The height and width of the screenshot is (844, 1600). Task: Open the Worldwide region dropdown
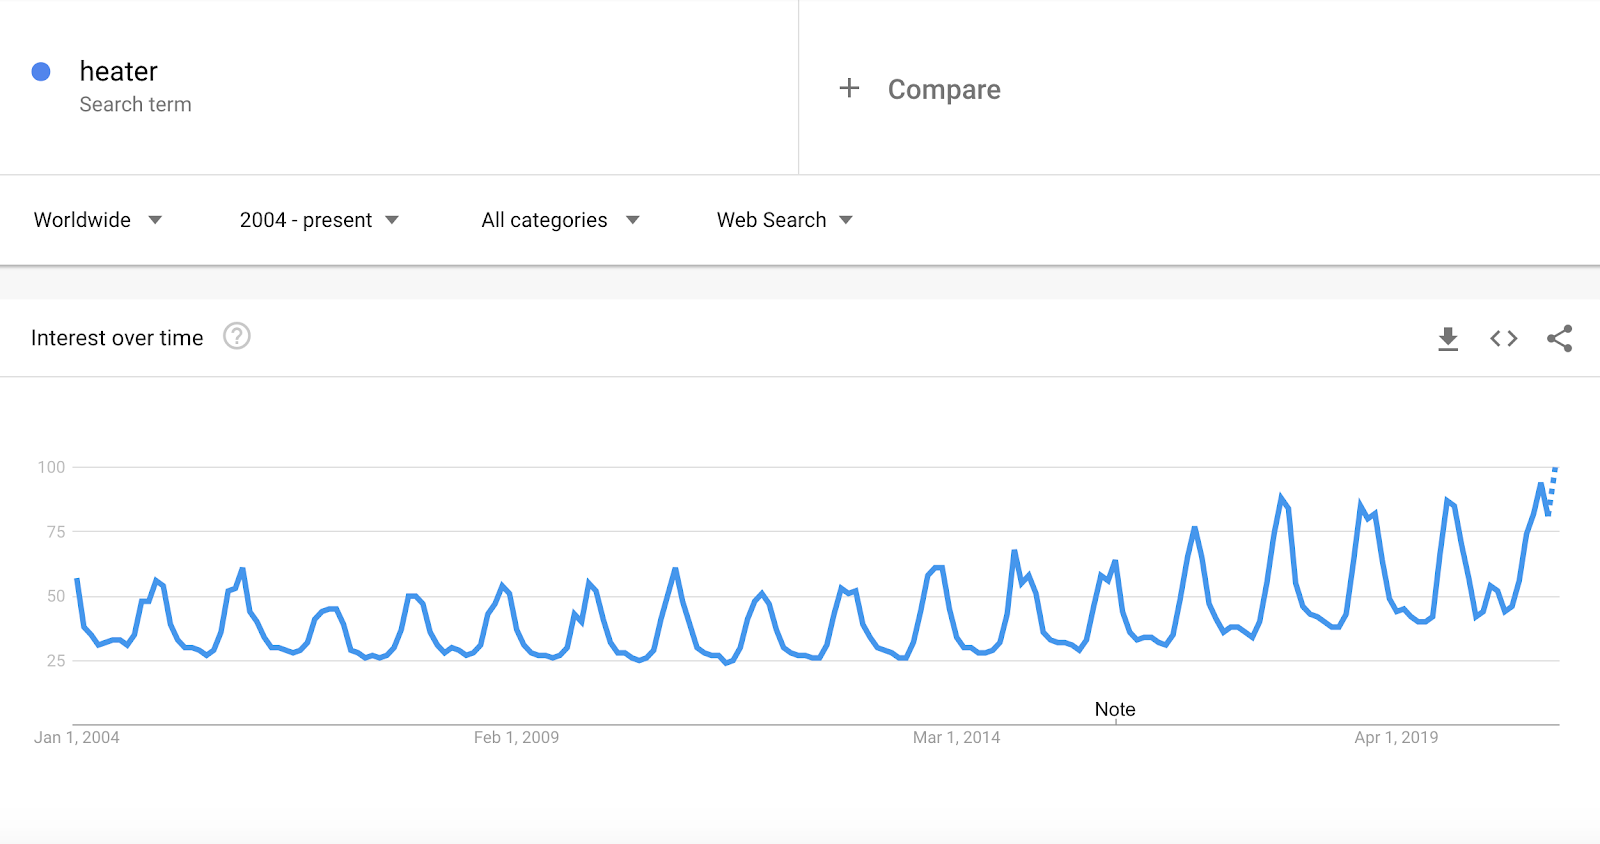coord(98,220)
